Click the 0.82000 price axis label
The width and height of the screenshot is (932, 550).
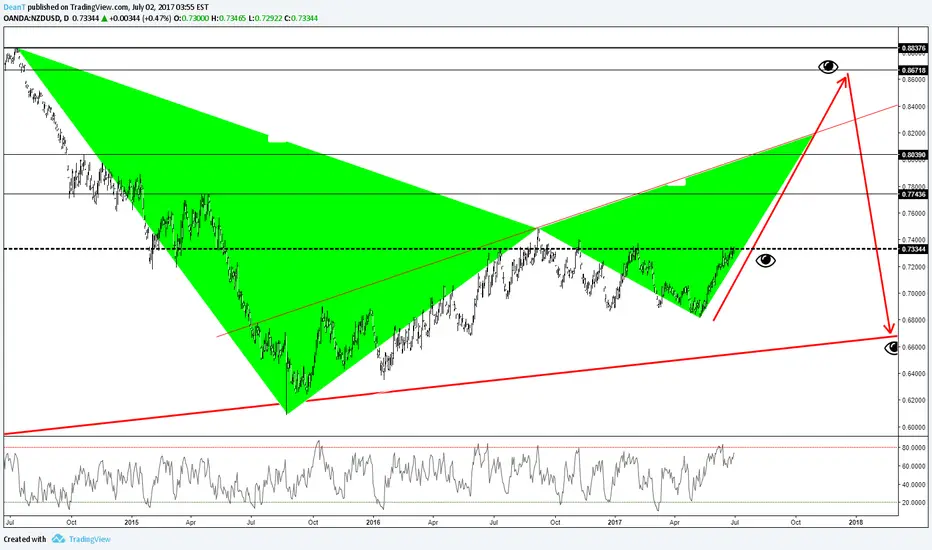pos(914,133)
